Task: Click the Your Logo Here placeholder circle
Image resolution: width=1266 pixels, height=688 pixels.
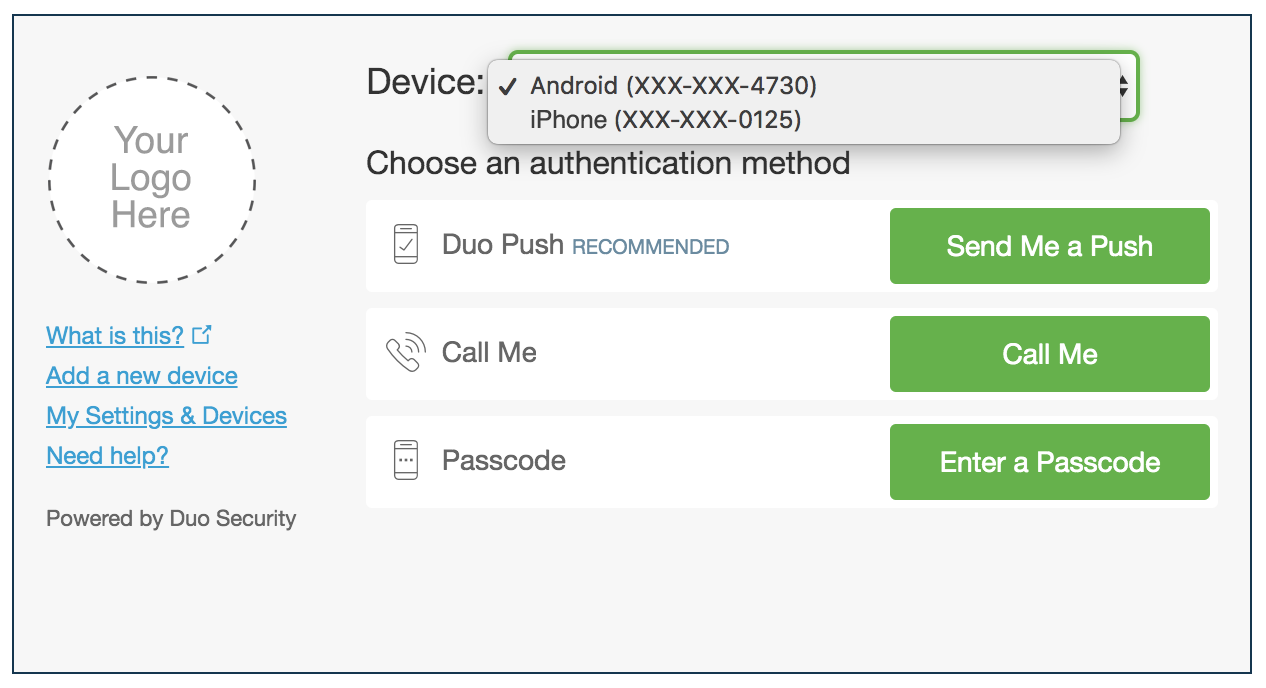Action: [x=151, y=180]
